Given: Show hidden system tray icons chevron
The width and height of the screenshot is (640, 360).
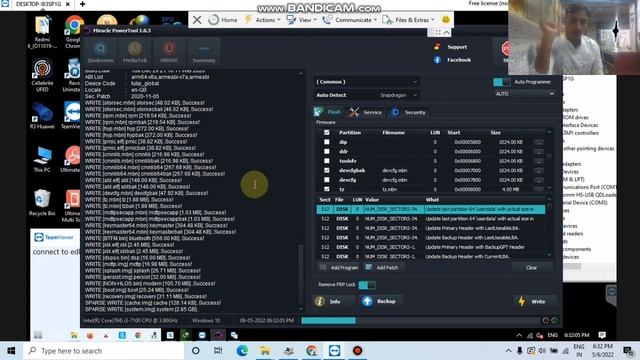Looking at the screenshot, I should 508,351.
